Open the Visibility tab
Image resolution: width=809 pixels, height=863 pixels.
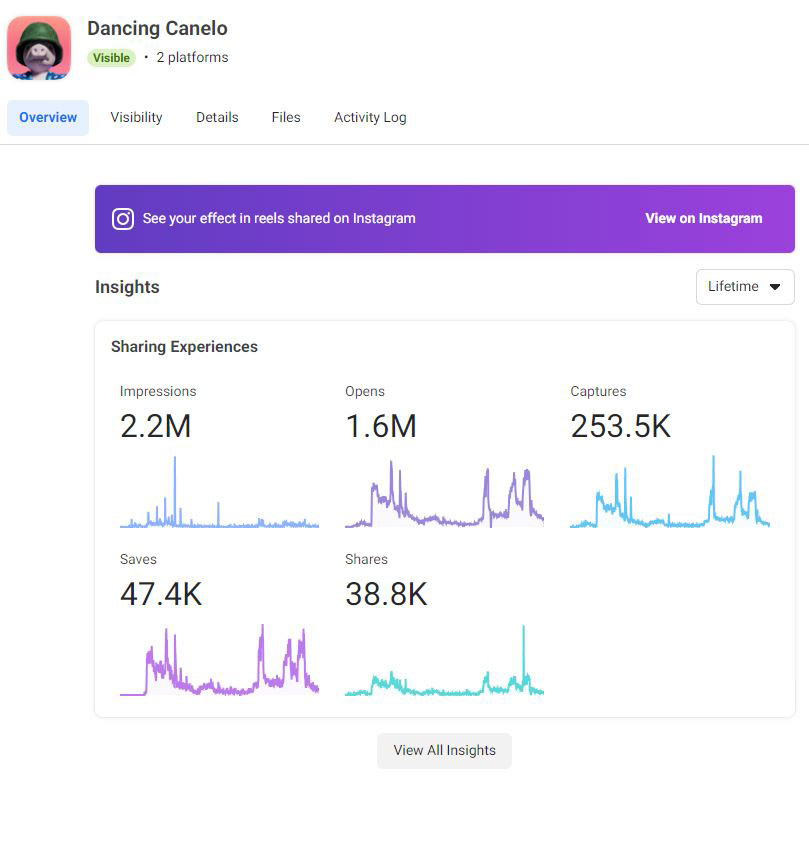(136, 118)
